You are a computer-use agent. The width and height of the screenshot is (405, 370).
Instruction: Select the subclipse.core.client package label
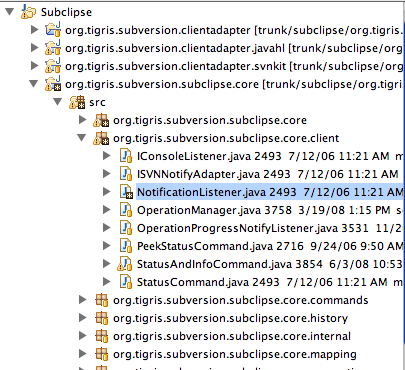[226, 138]
